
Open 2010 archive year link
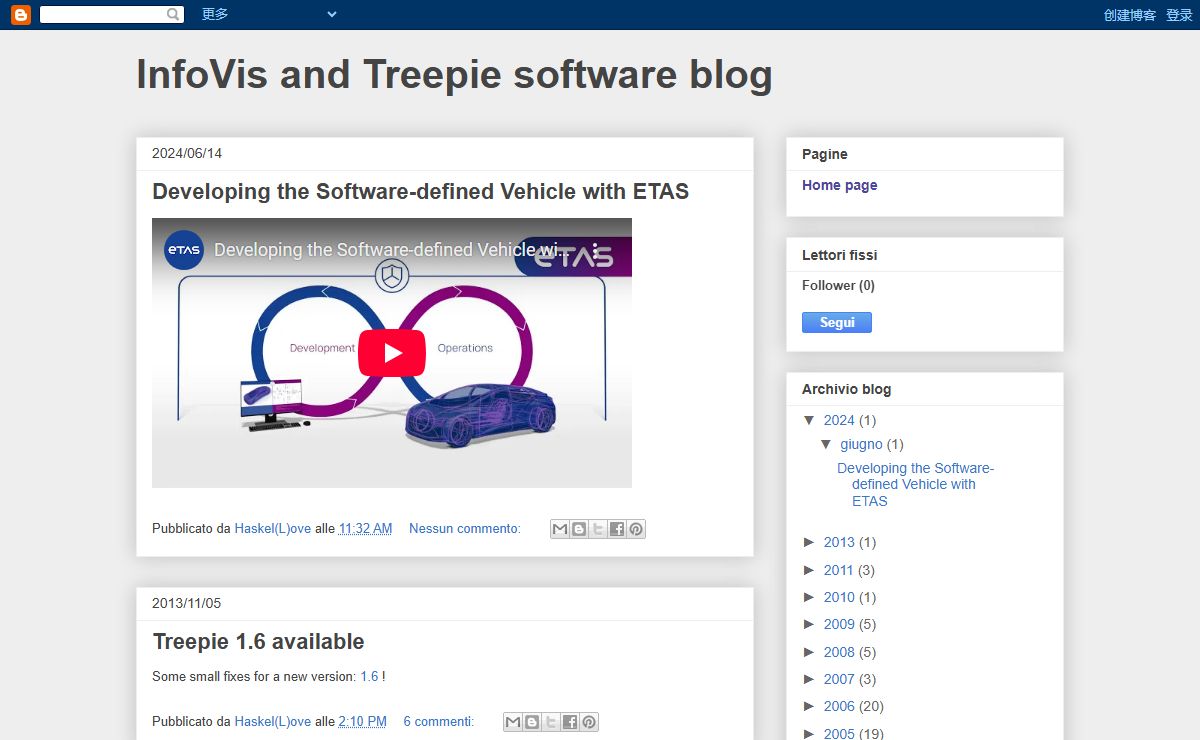[839, 597]
